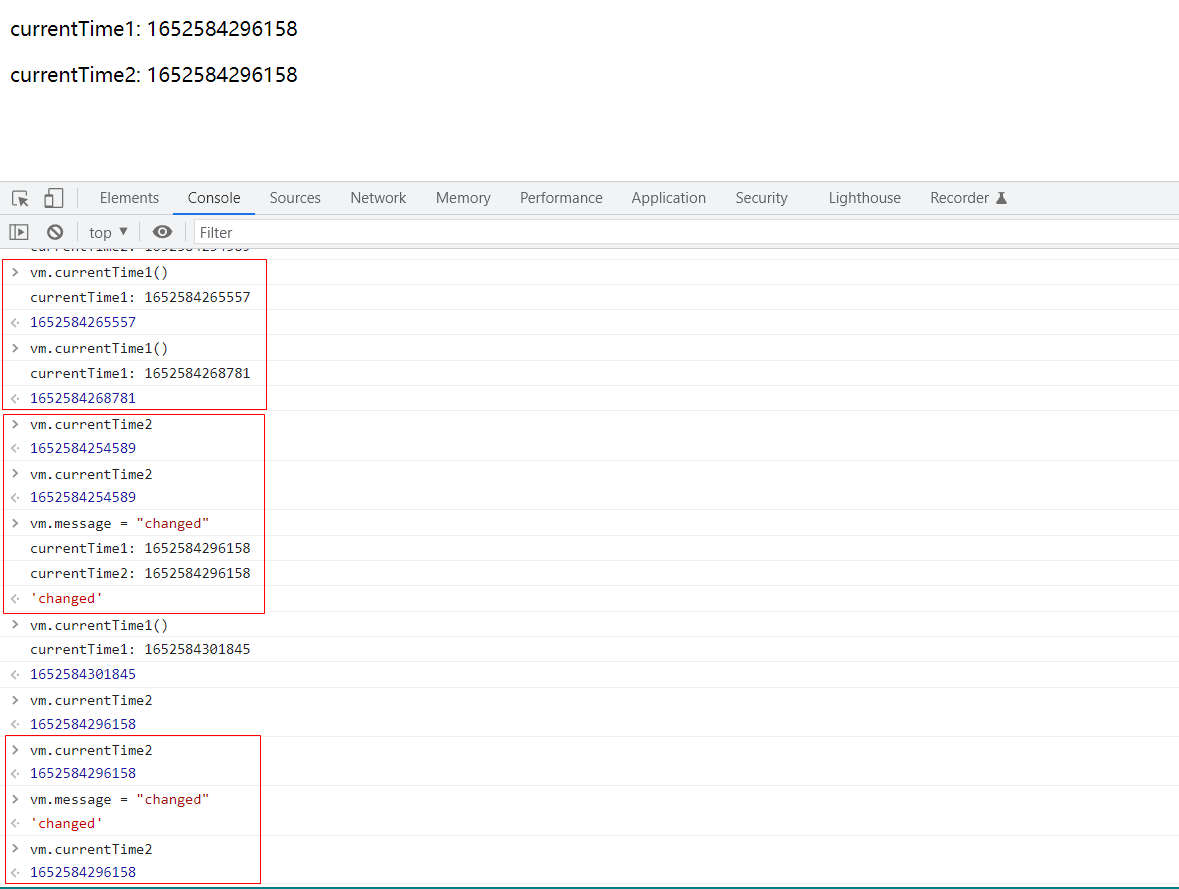Switch to the Elements tab
This screenshot has height=889, width=1179.
(x=129, y=198)
